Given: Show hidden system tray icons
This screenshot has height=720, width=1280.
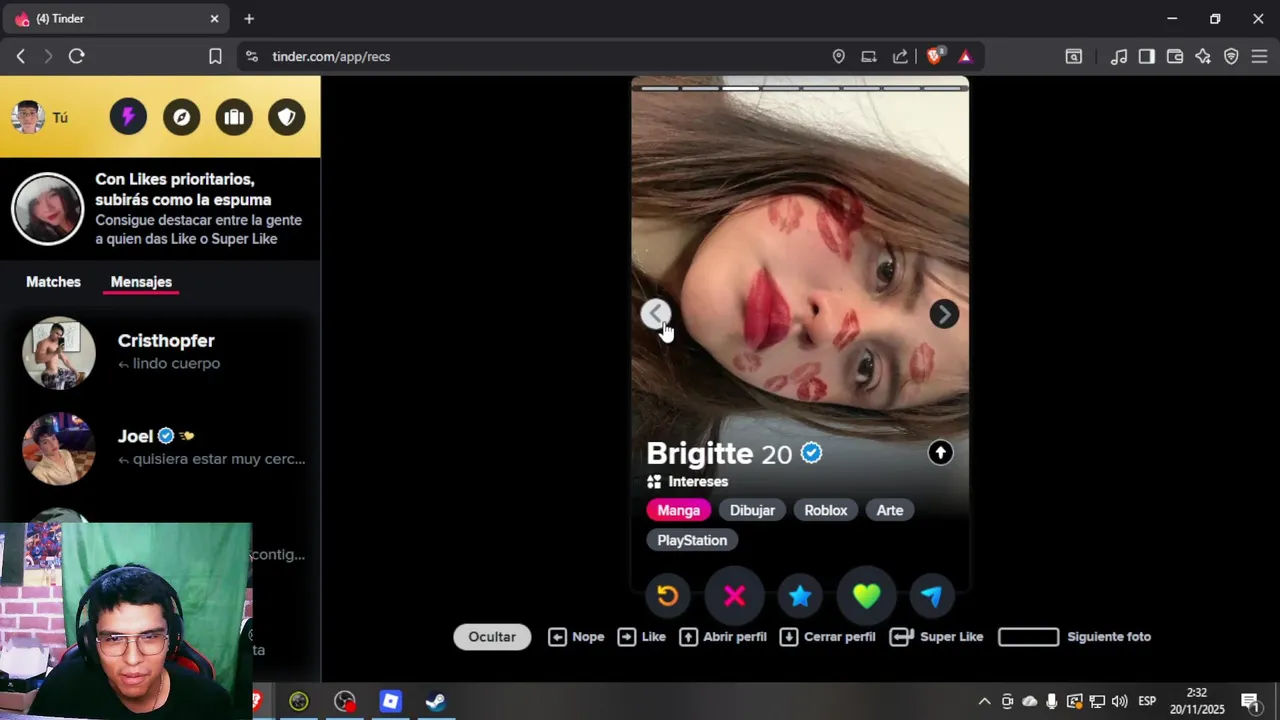Looking at the screenshot, I should coord(984,701).
